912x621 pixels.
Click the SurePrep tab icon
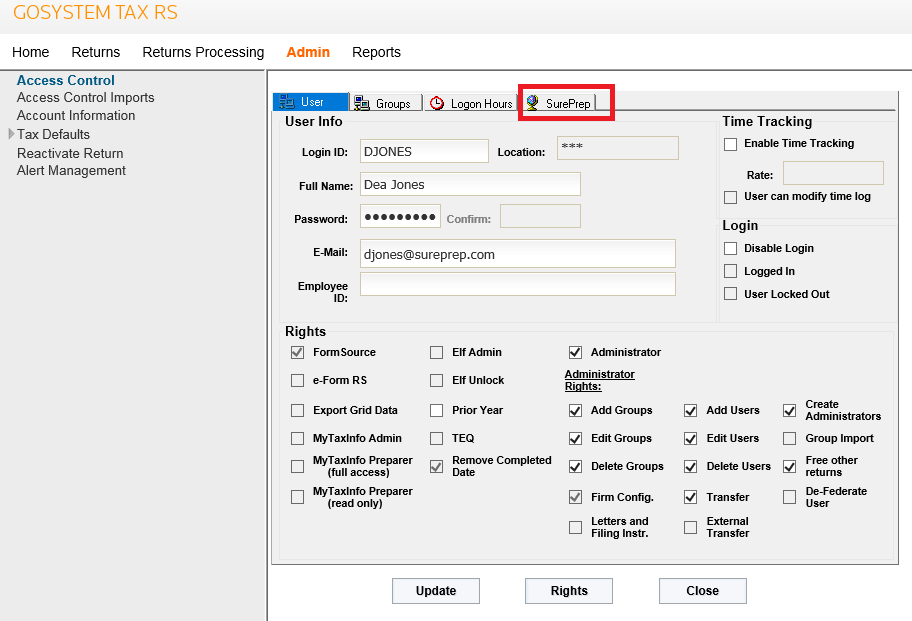(x=533, y=103)
